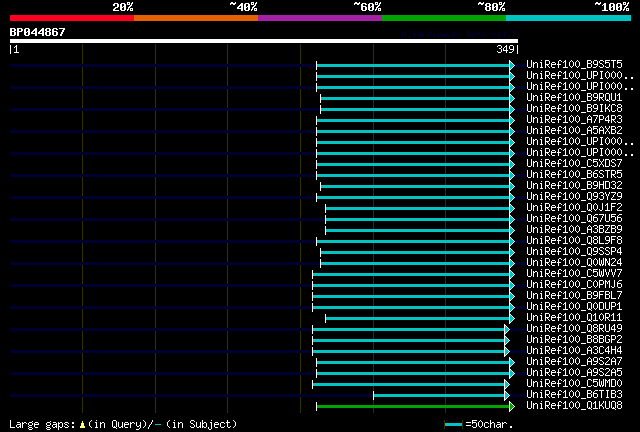The height and width of the screenshot is (432, 640).
Task: Click the arrowhead ending the Q8RU49 alignment
Action: (507, 329)
